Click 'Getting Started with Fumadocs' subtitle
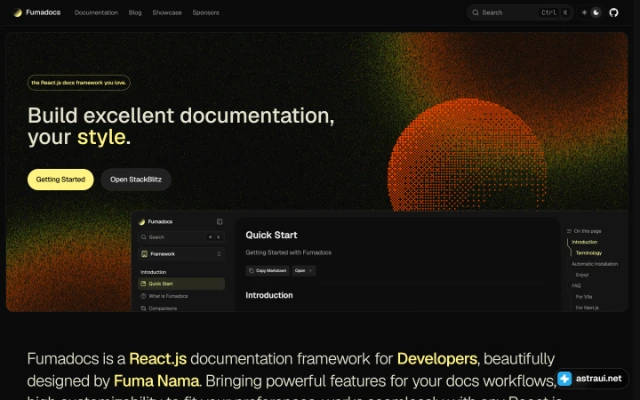 point(289,253)
